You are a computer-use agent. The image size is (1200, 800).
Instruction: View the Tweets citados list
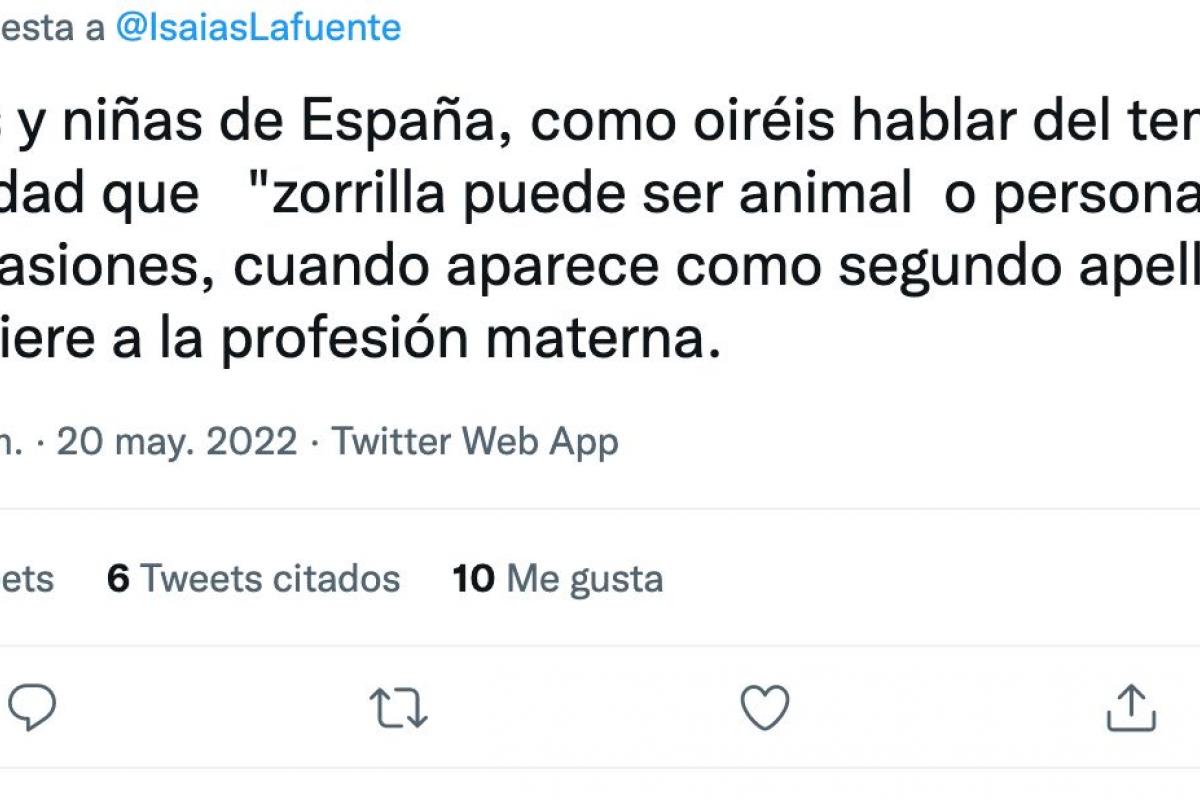pyautogui.click(x=269, y=578)
